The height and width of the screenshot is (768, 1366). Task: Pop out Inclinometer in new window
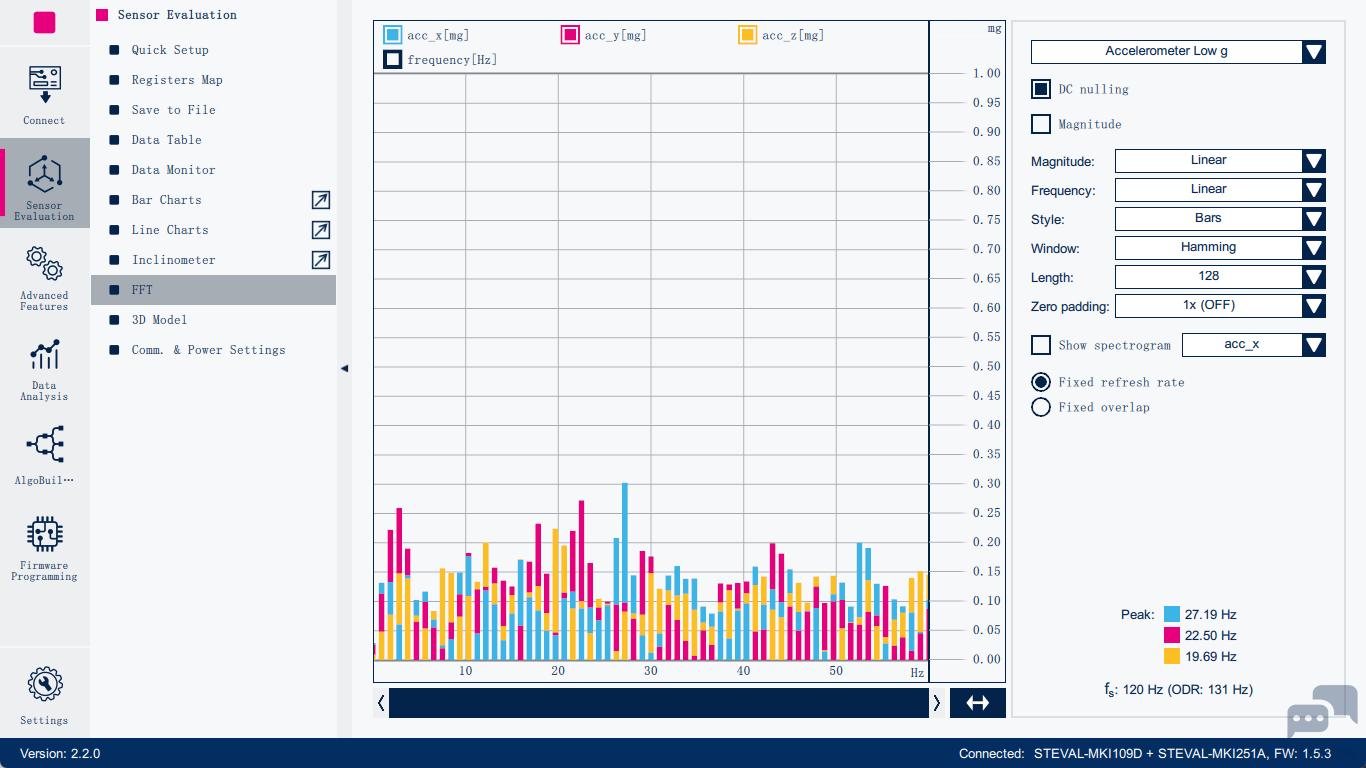click(x=320, y=260)
